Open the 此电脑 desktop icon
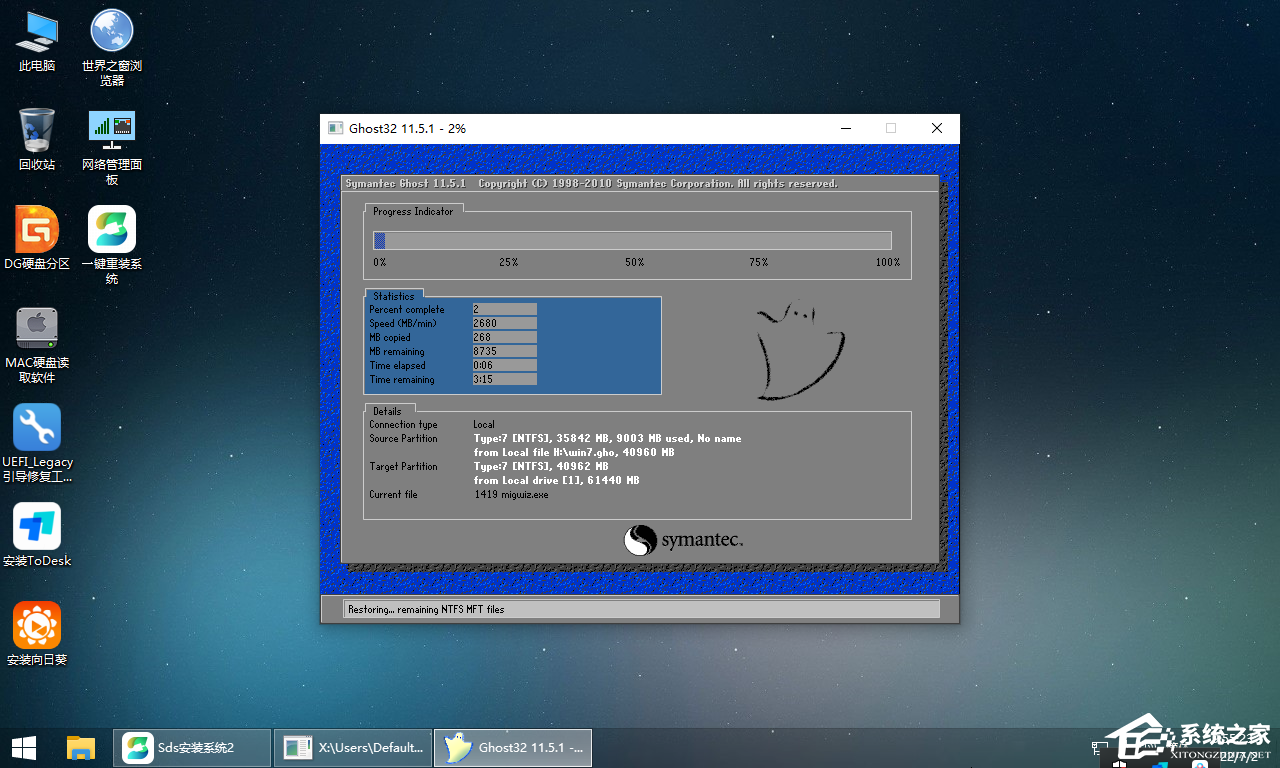 37,41
